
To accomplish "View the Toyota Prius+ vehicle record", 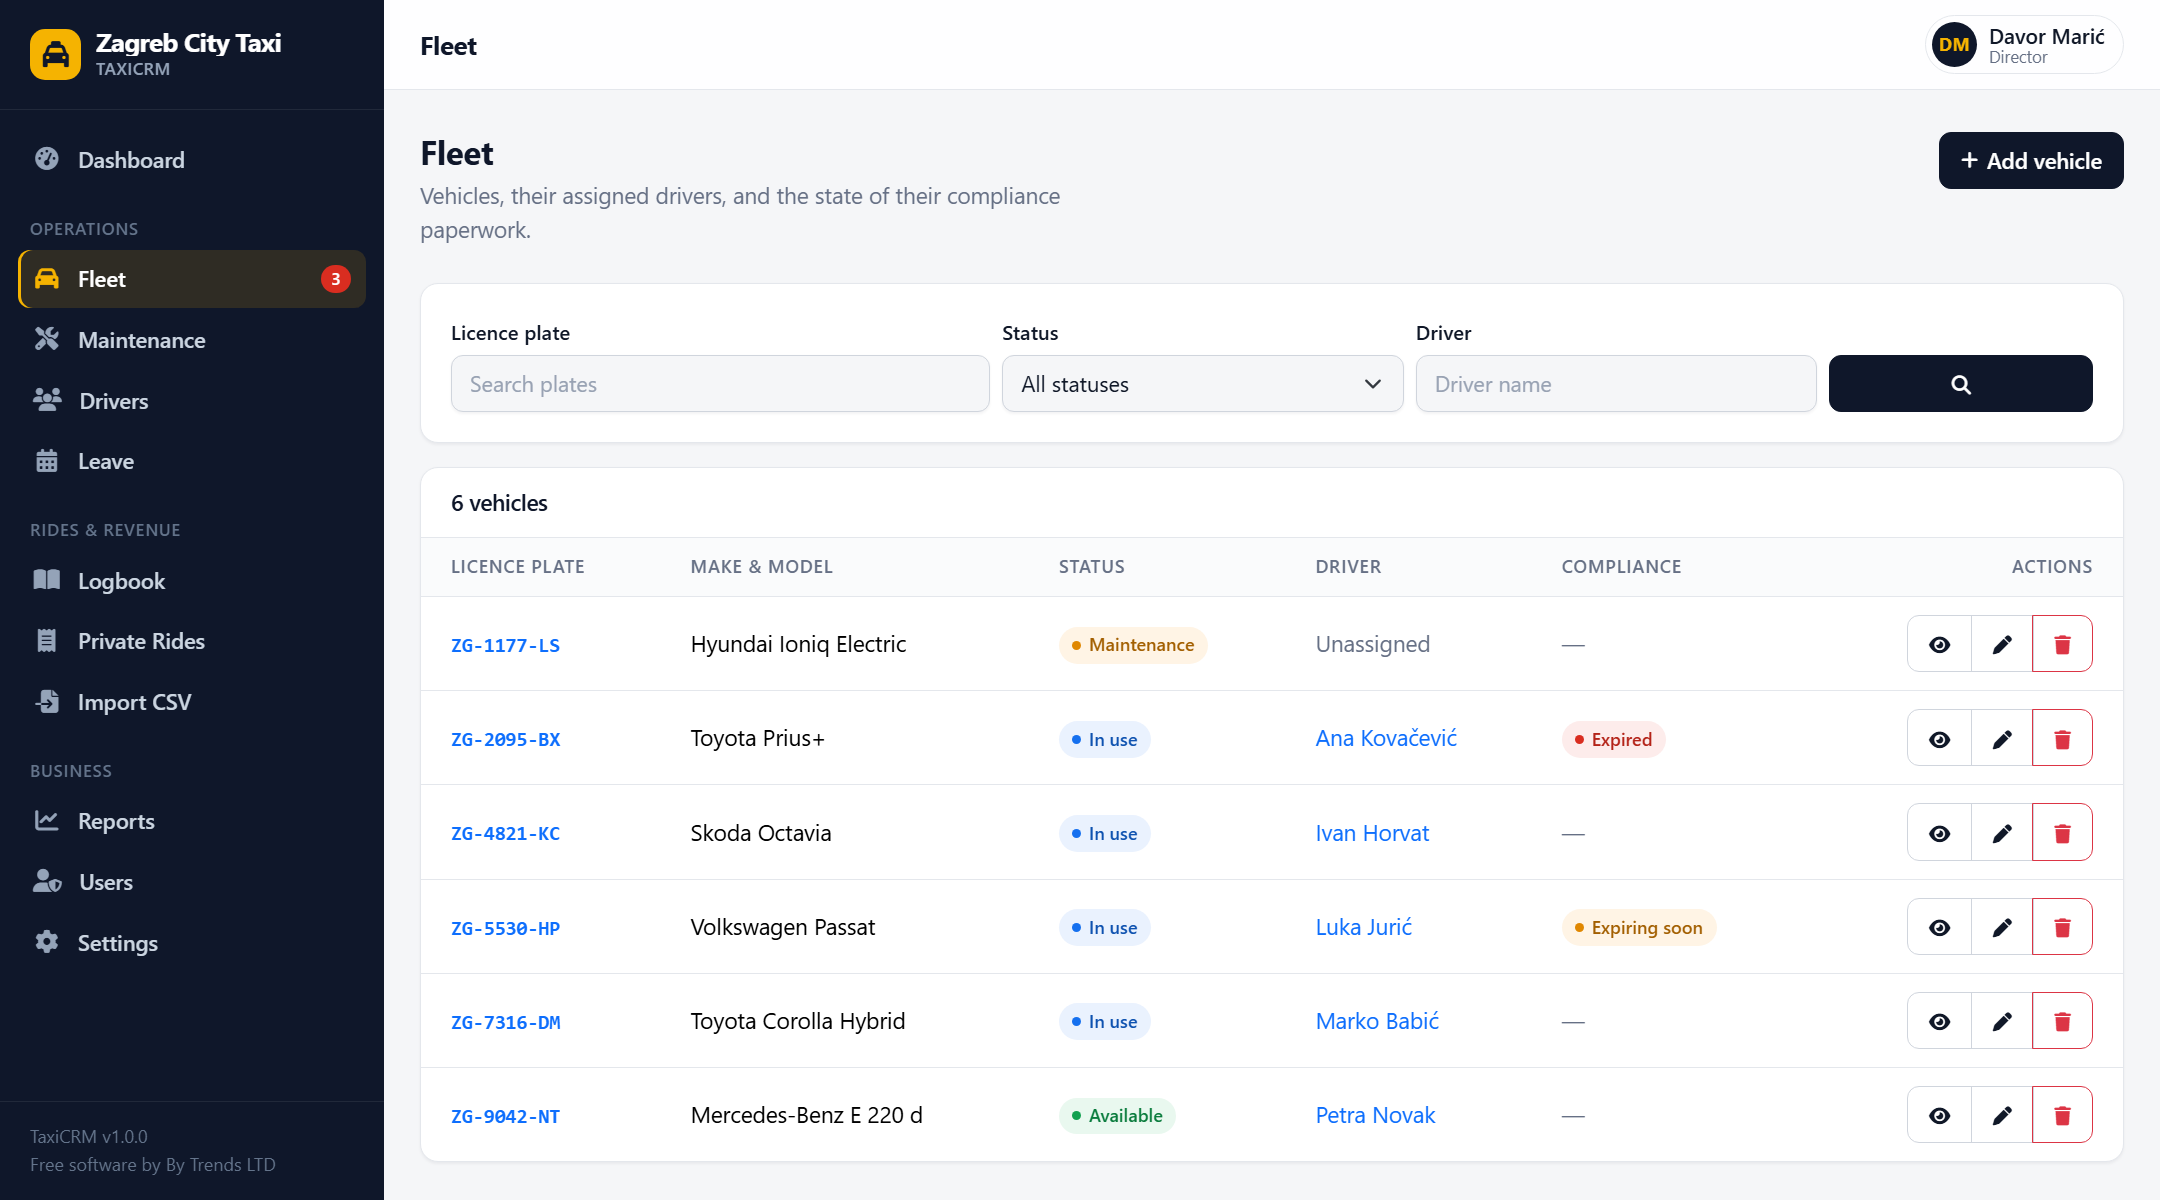I will 1939,738.
